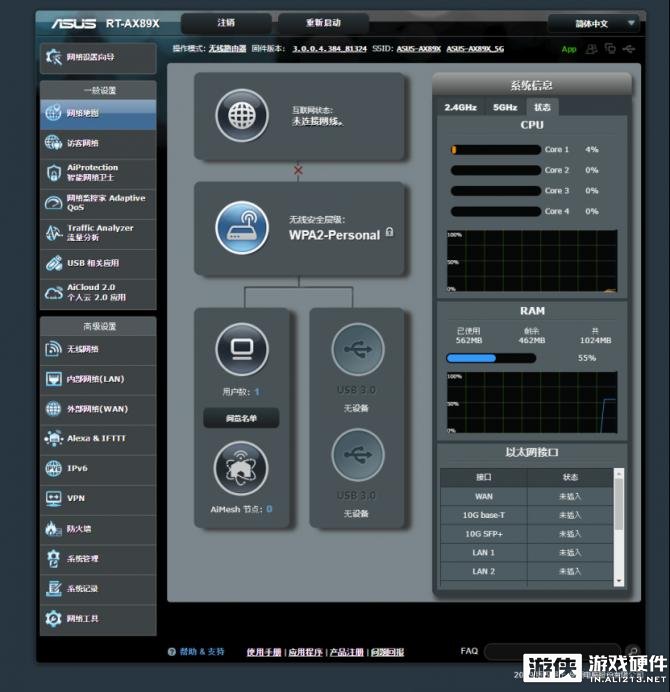Click the upper USB 3.0 icon
The image size is (670, 692).
[358, 349]
